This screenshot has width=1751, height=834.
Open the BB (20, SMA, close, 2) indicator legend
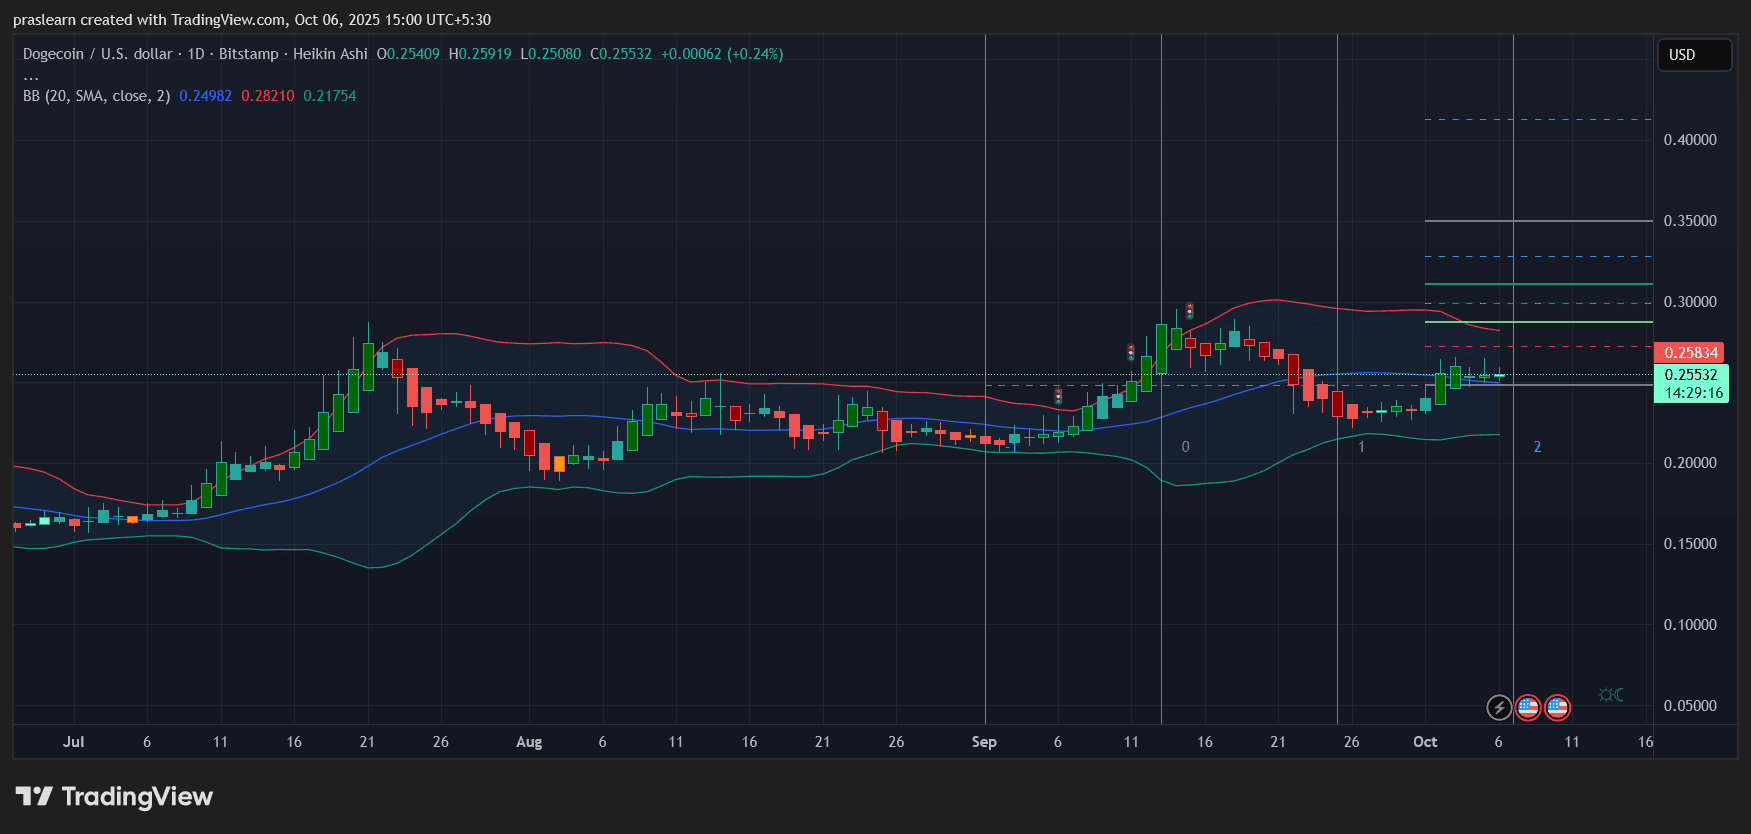click(x=97, y=96)
